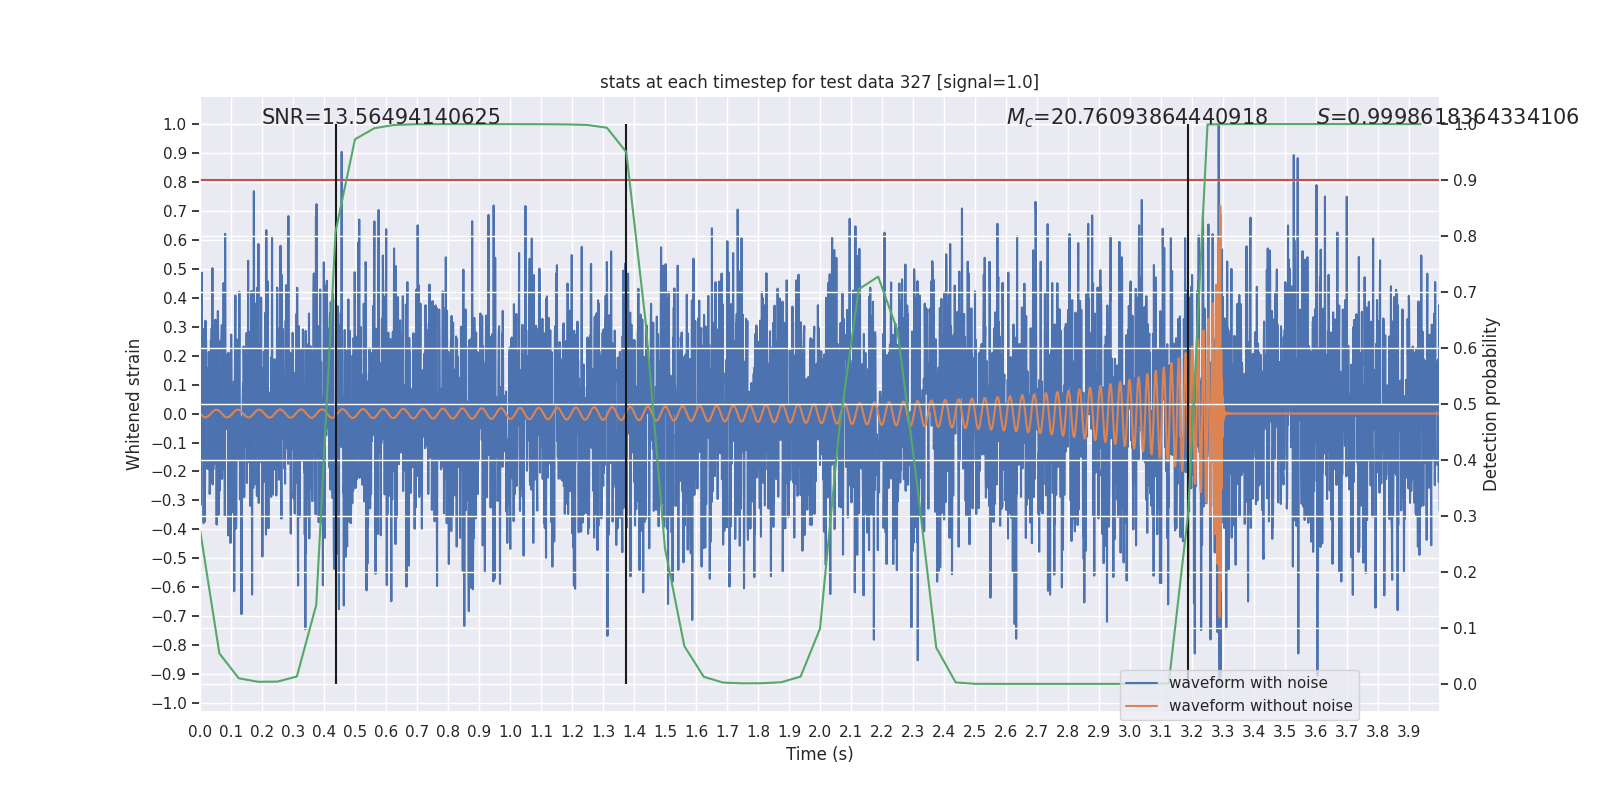
Task: Click the Detection probability axis label
Action: point(1491,404)
